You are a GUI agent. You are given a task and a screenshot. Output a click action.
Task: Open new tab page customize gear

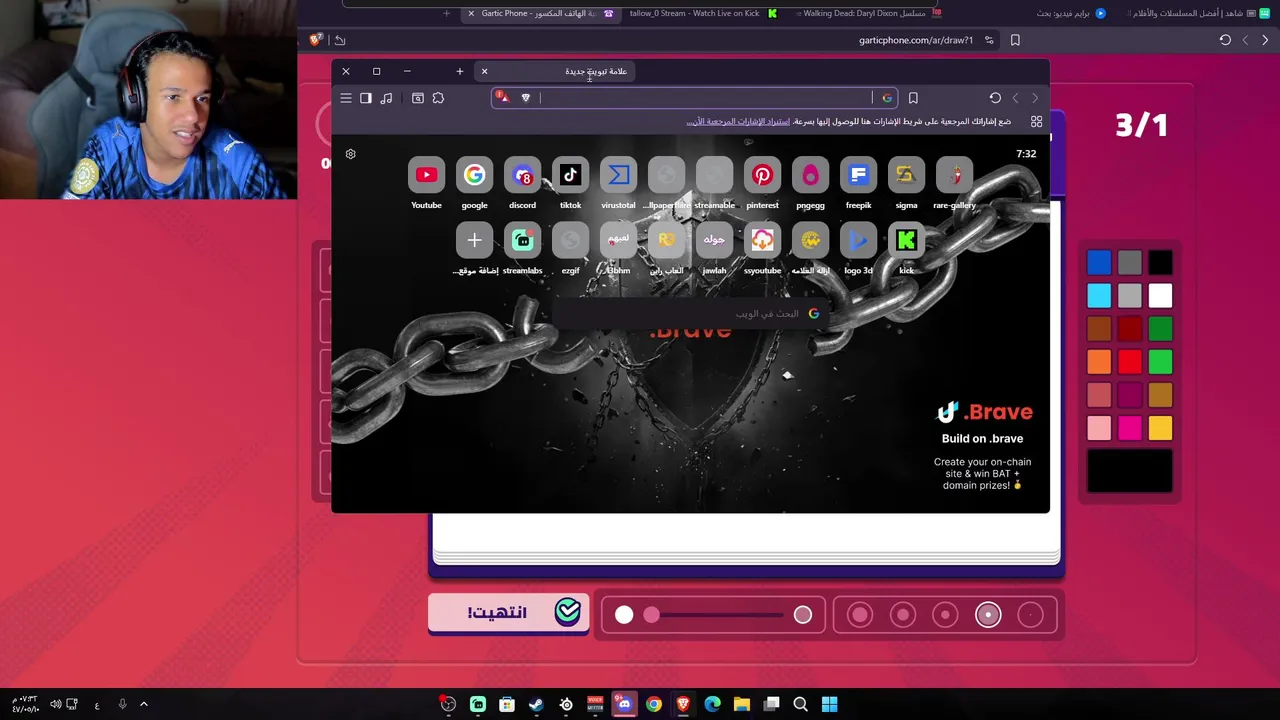(350, 154)
